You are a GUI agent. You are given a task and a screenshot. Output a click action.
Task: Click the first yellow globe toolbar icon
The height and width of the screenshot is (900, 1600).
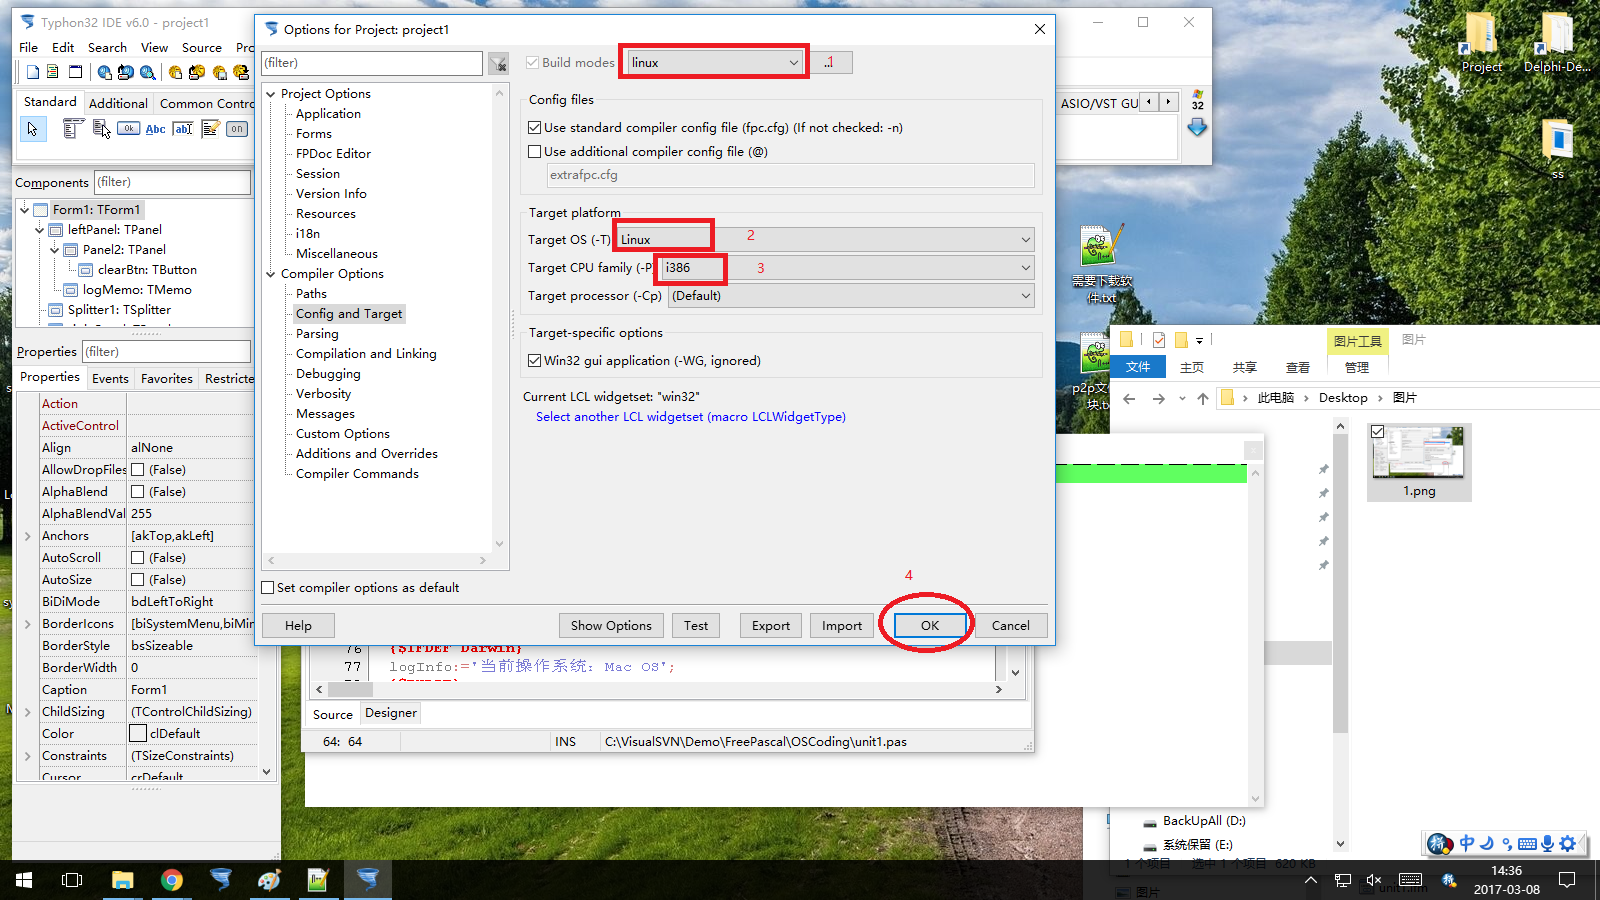175,72
